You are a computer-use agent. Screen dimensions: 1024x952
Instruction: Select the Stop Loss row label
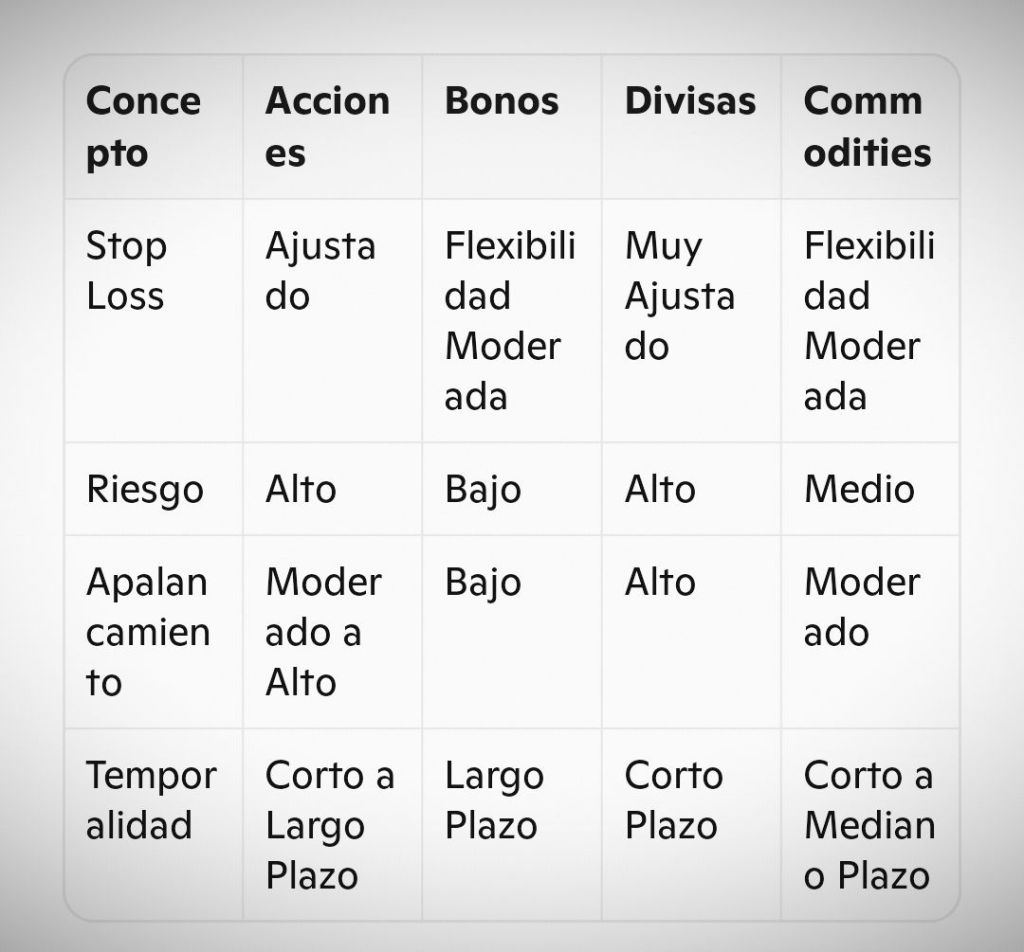tap(126, 271)
